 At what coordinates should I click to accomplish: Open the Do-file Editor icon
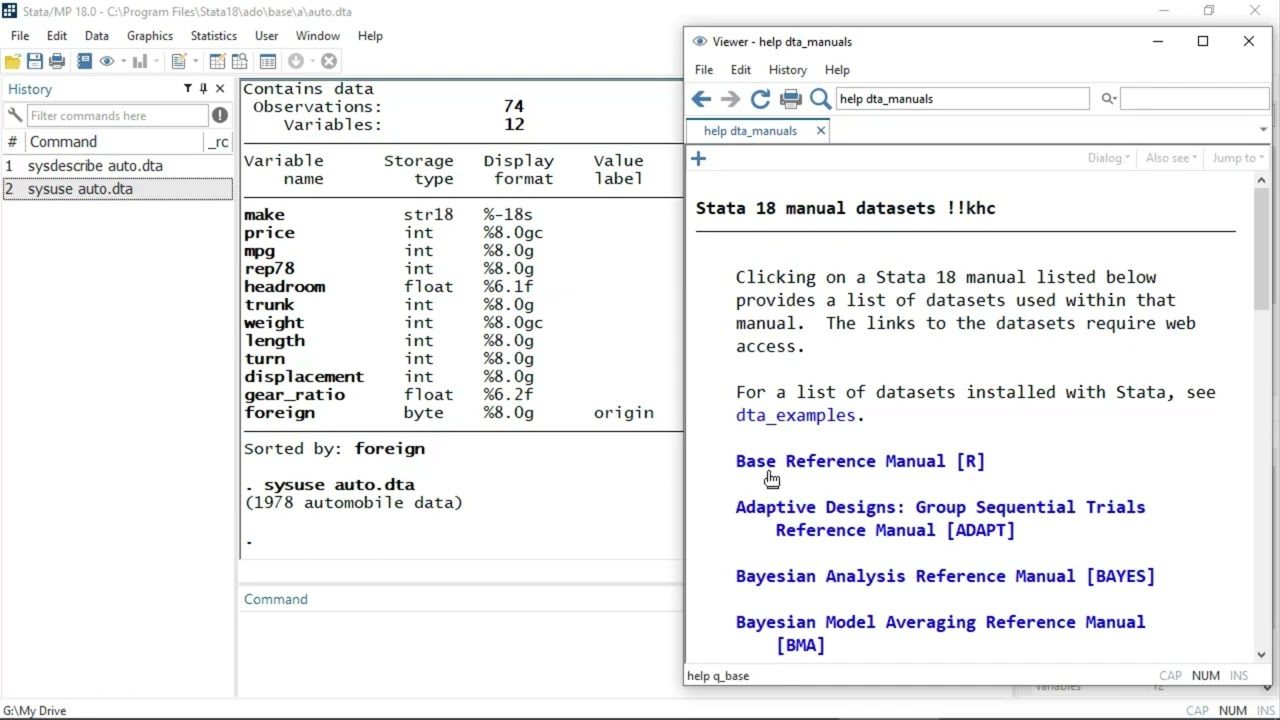tap(179, 61)
